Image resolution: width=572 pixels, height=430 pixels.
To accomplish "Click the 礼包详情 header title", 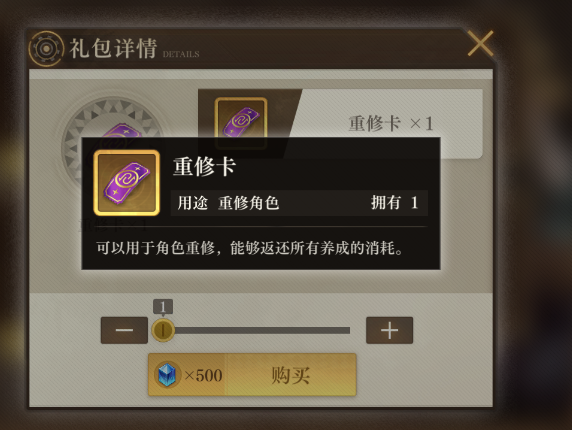I will tap(113, 48).
